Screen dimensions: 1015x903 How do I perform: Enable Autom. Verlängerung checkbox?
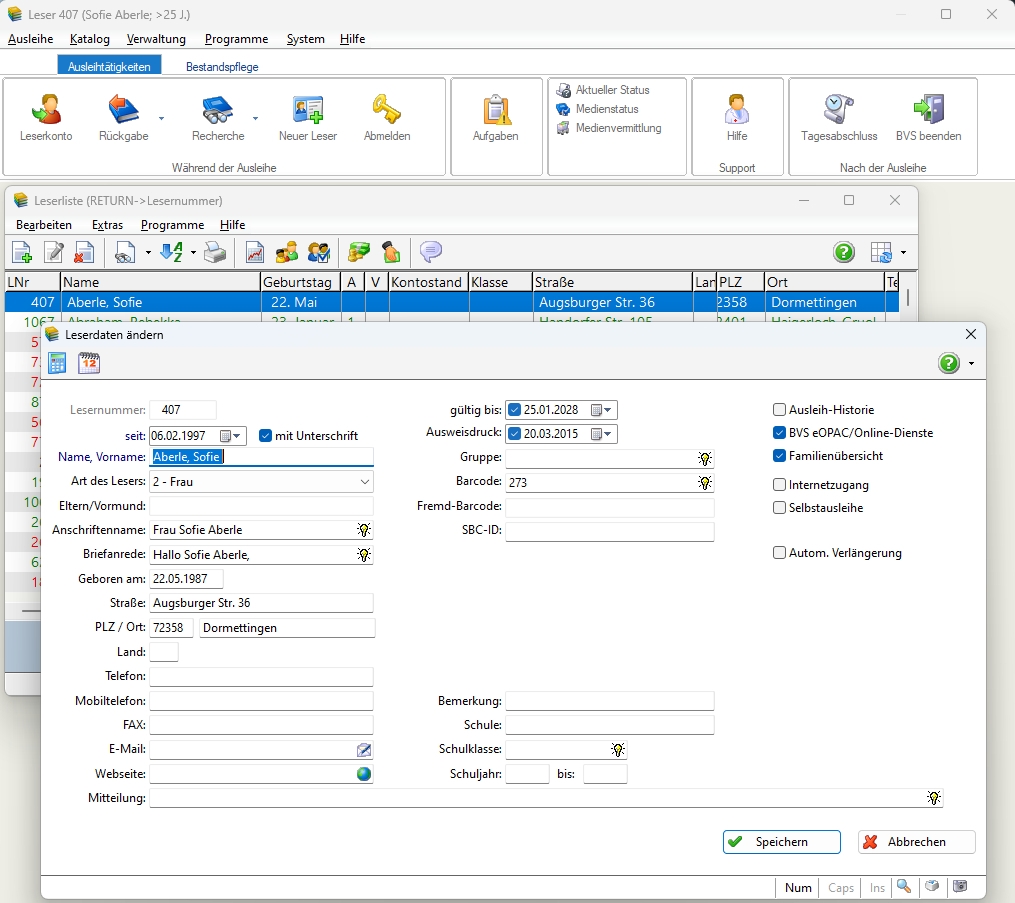(779, 553)
